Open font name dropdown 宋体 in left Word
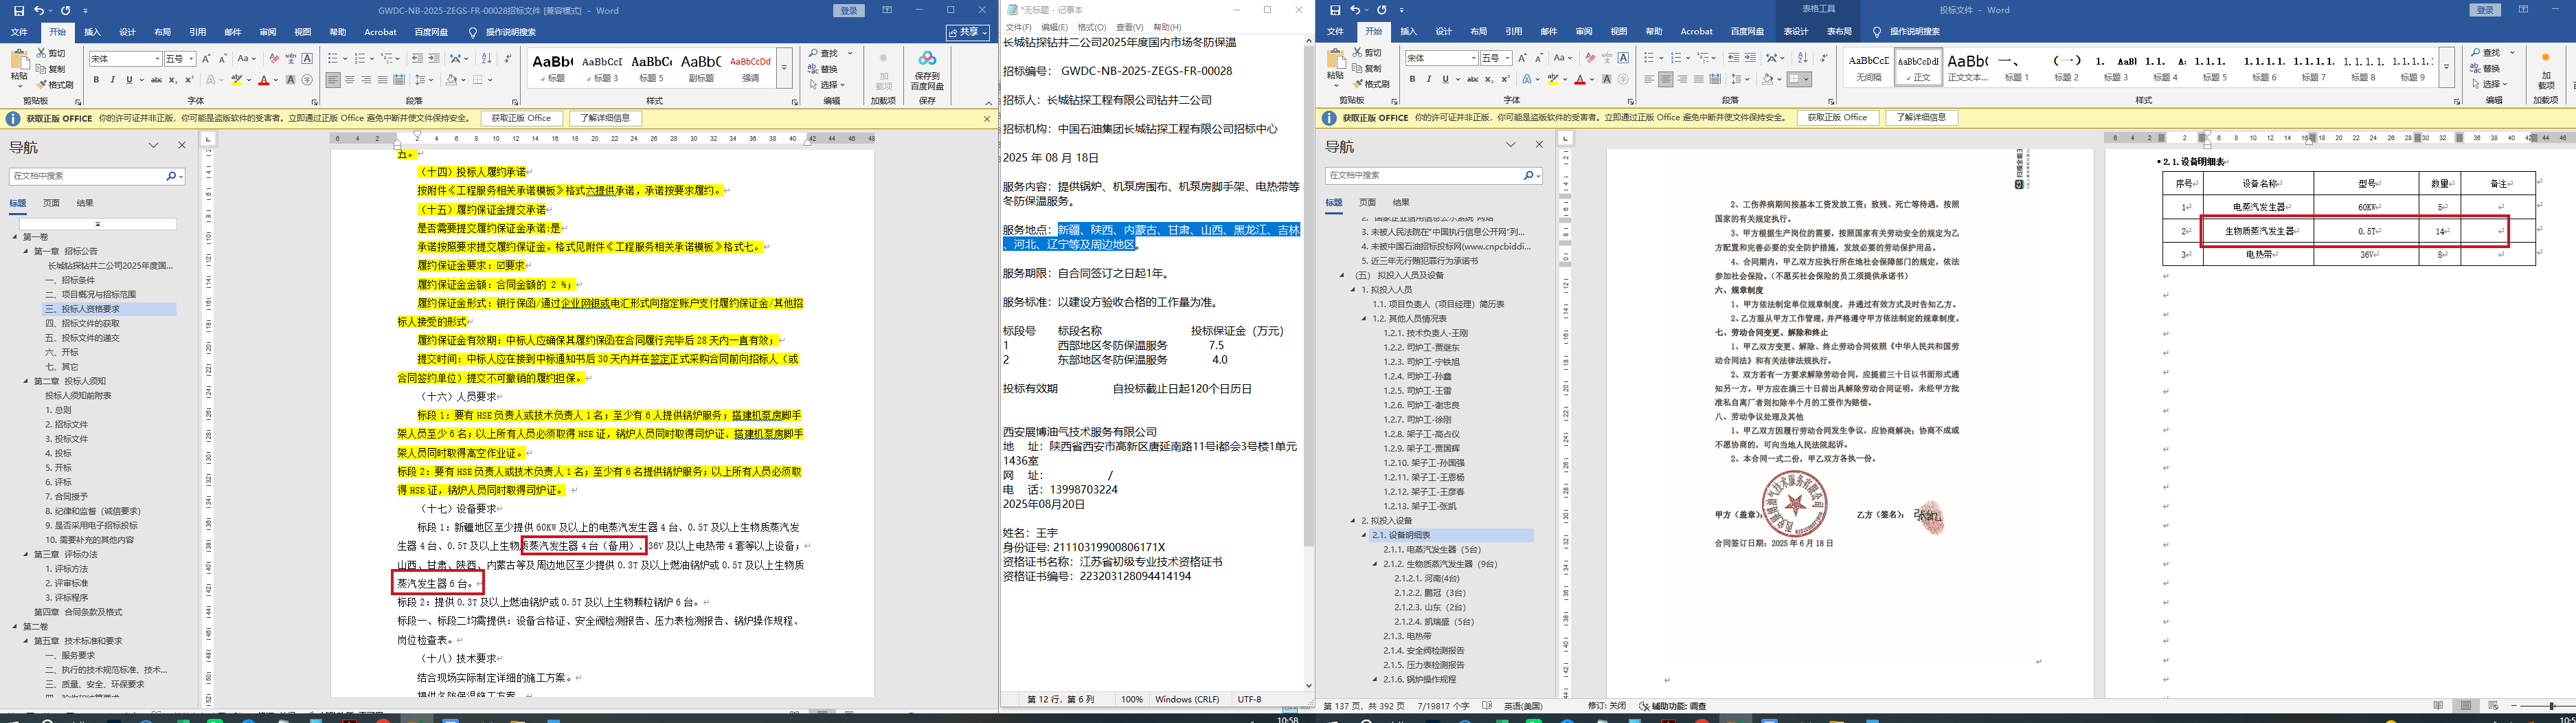Viewport: 2576px width, 723px height. pos(157,59)
